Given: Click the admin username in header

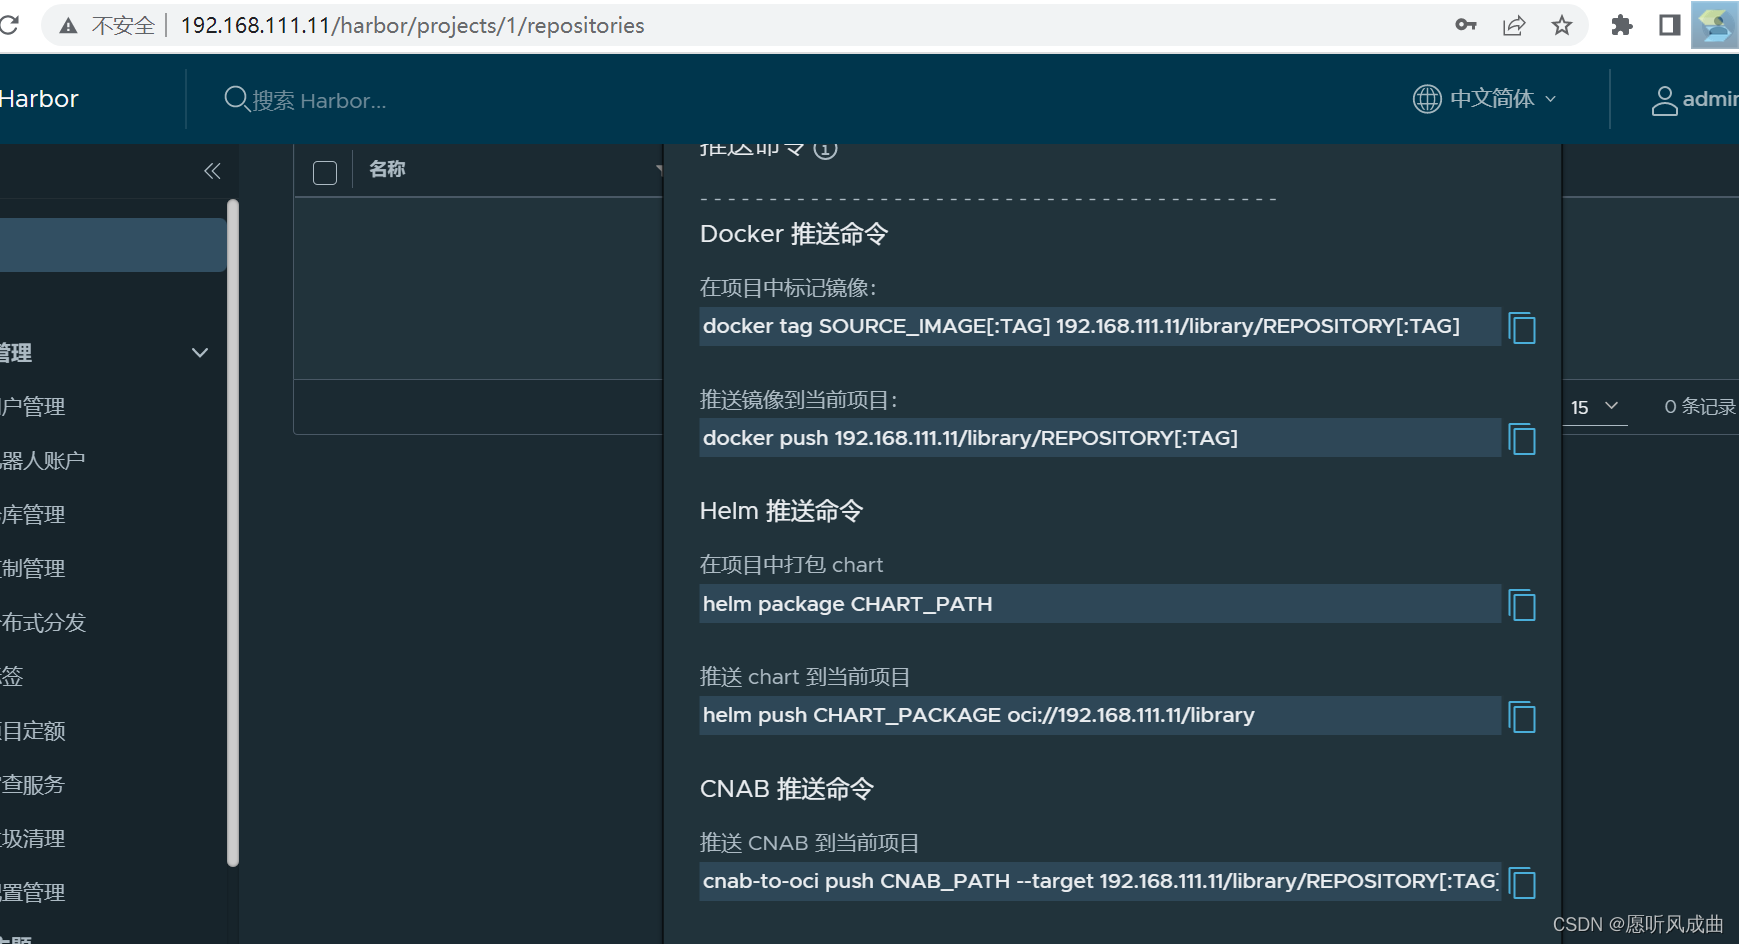Looking at the screenshot, I should (x=1710, y=99).
